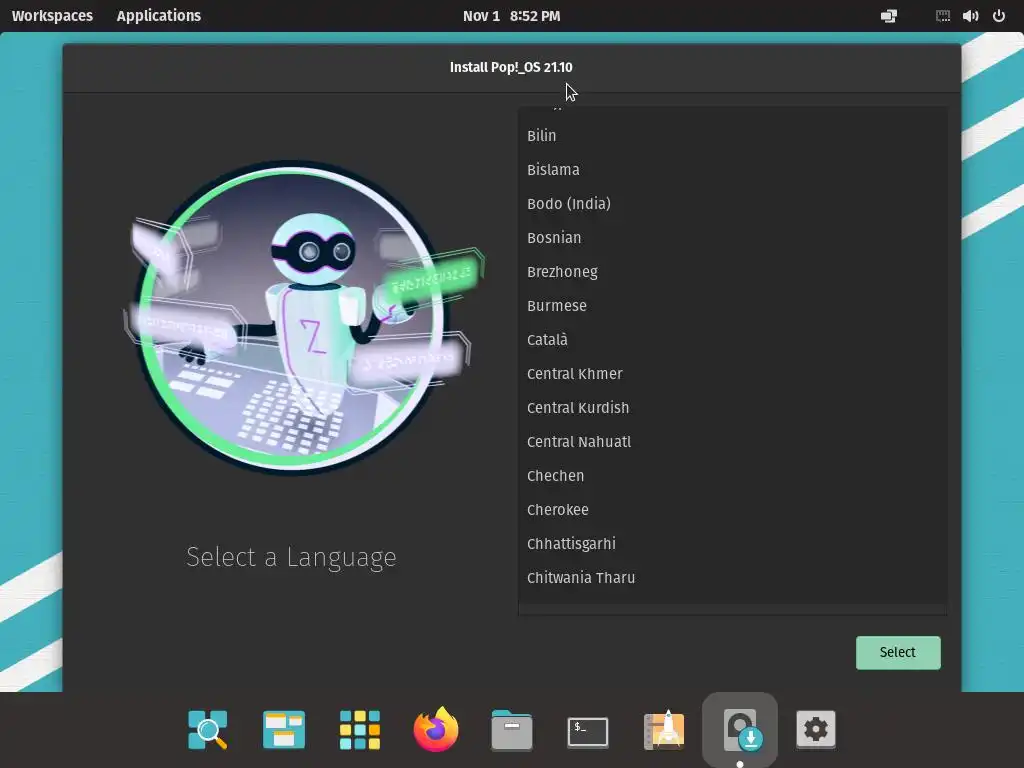Click the volume speaker icon in top bar
The height and width of the screenshot is (768, 1024).
[970, 16]
